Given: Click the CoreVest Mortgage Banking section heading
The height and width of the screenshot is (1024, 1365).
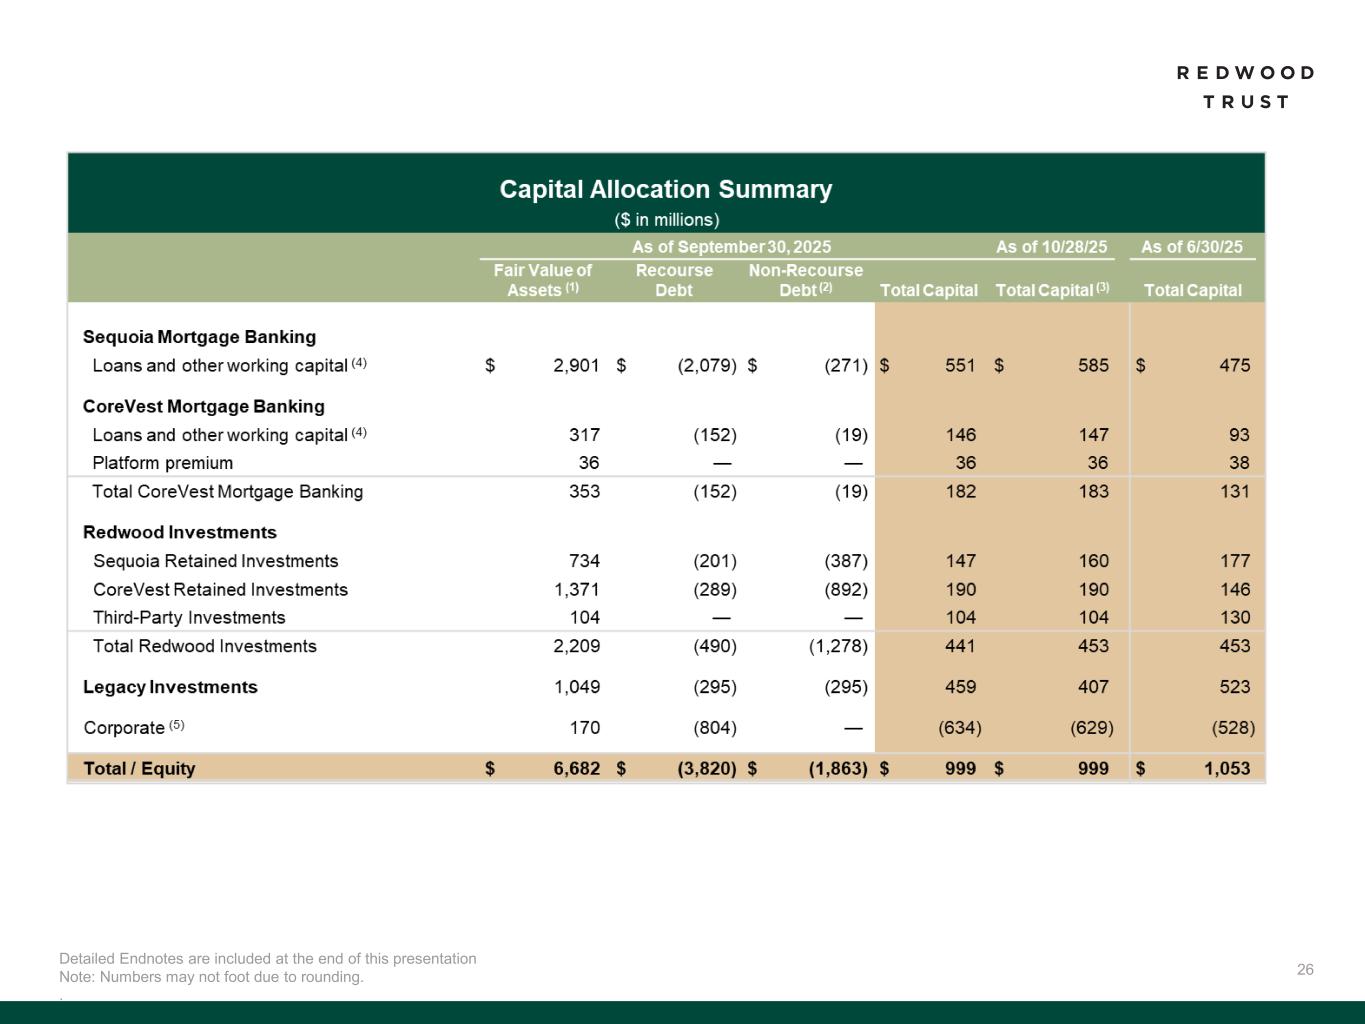Looking at the screenshot, I should pyautogui.click(x=203, y=406).
